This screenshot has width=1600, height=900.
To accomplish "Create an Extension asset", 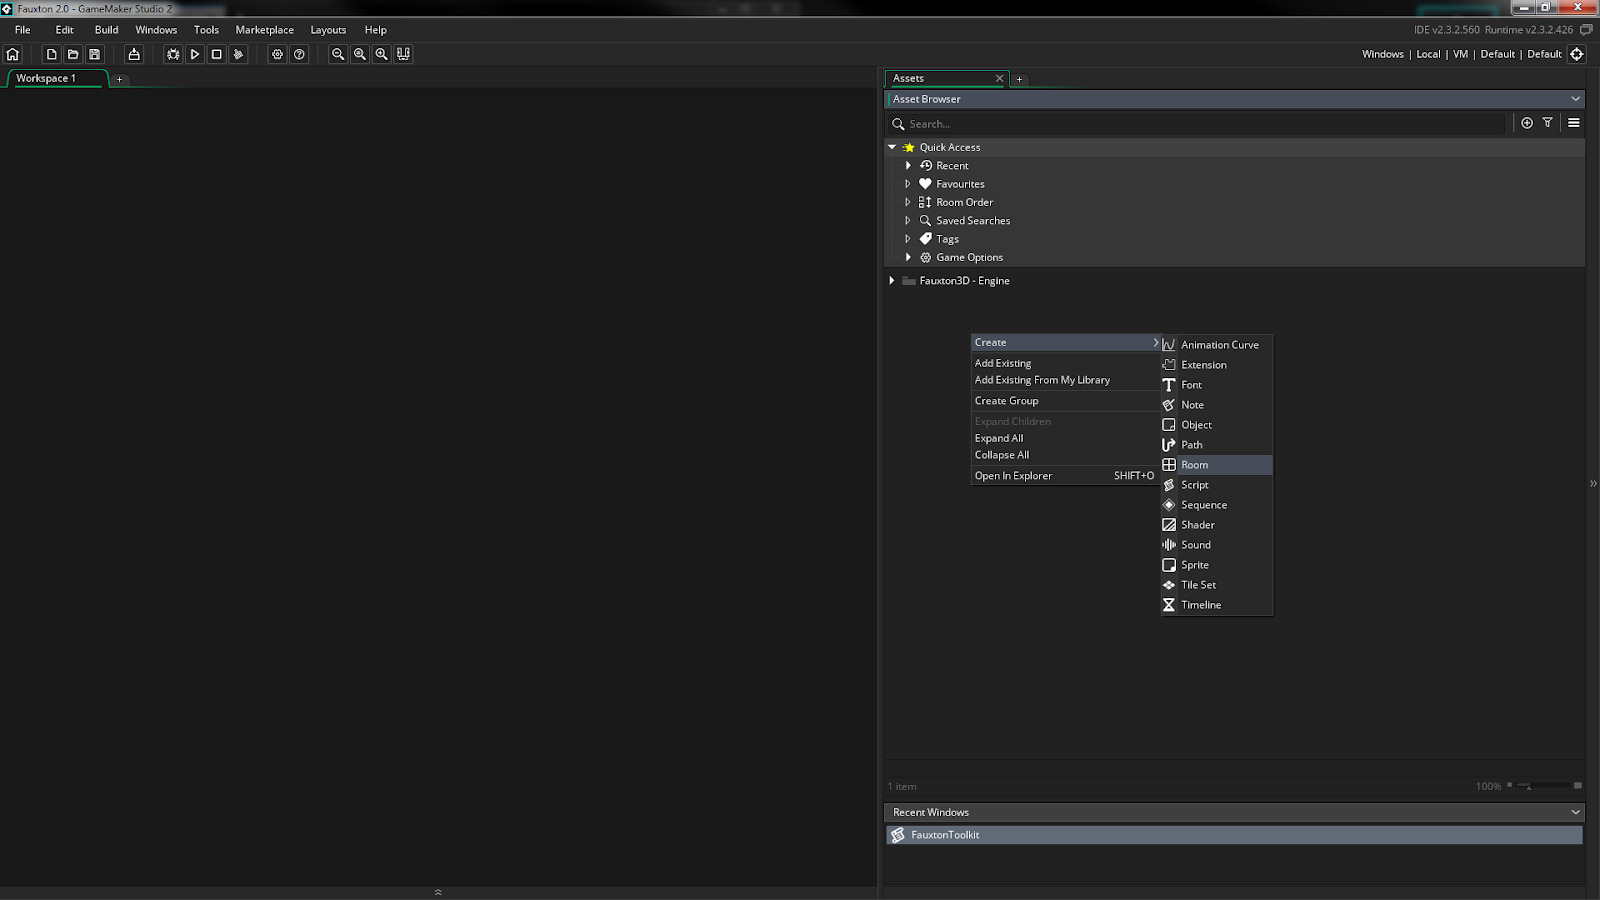I will [1217, 365].
